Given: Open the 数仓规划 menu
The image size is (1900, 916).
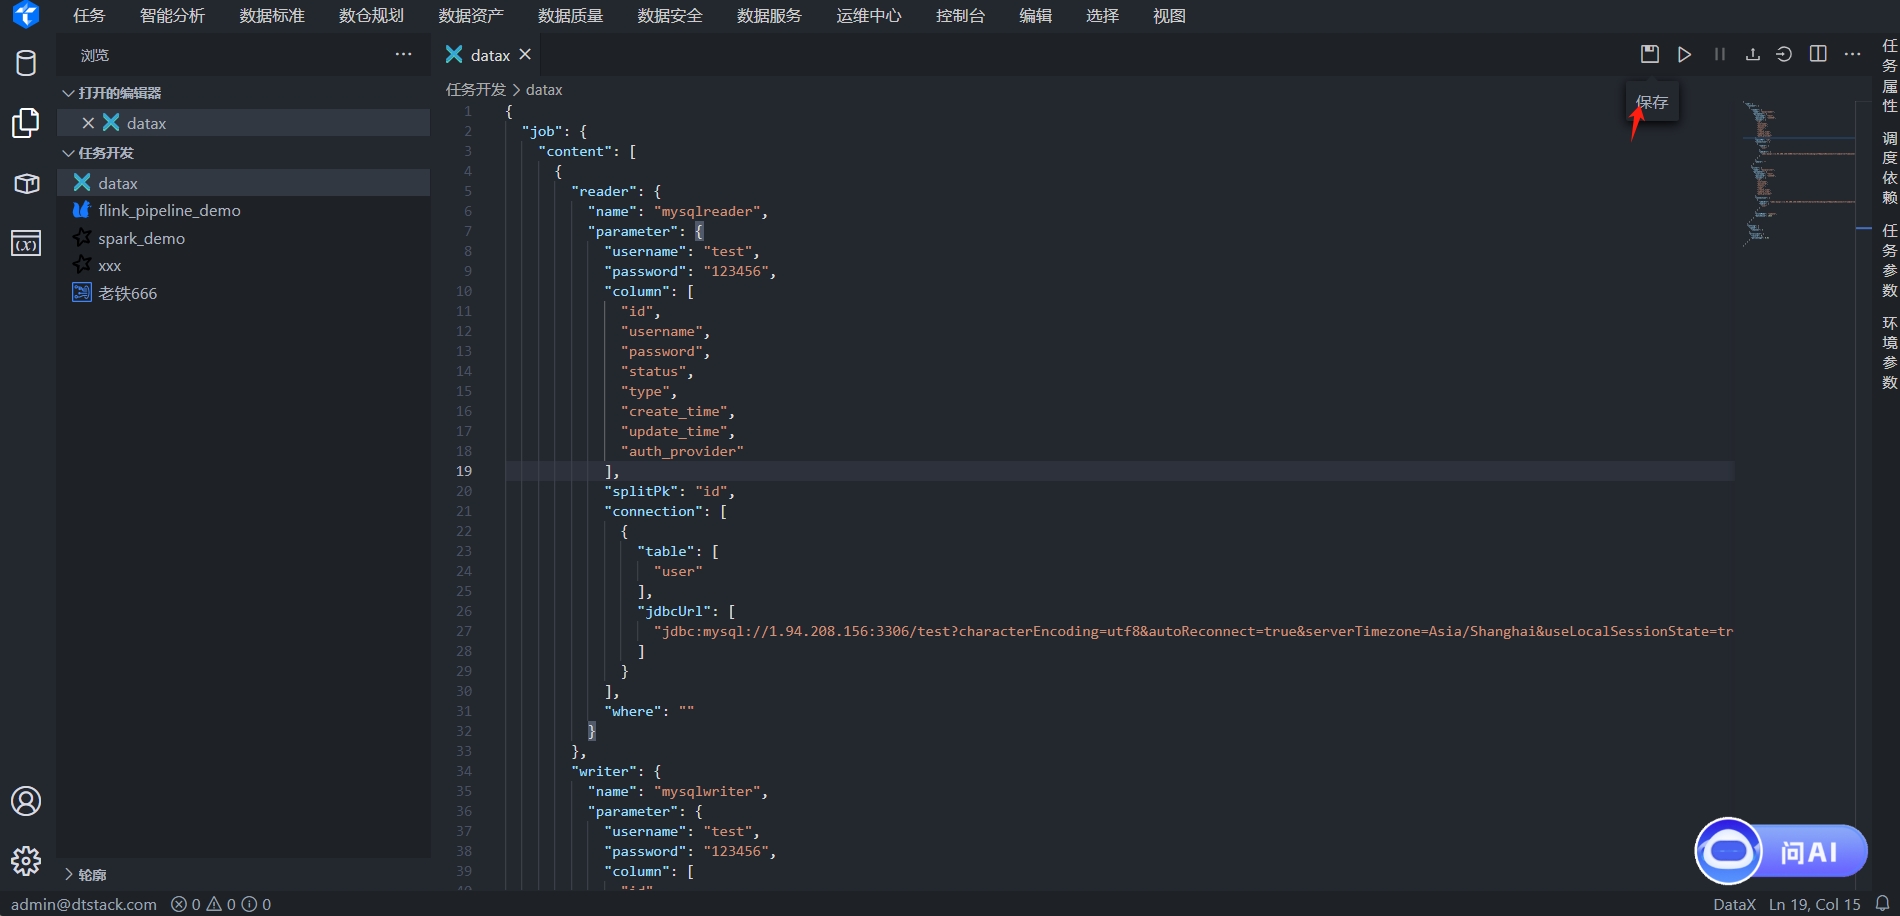Looking at the screenshot, I should point(371,16).
